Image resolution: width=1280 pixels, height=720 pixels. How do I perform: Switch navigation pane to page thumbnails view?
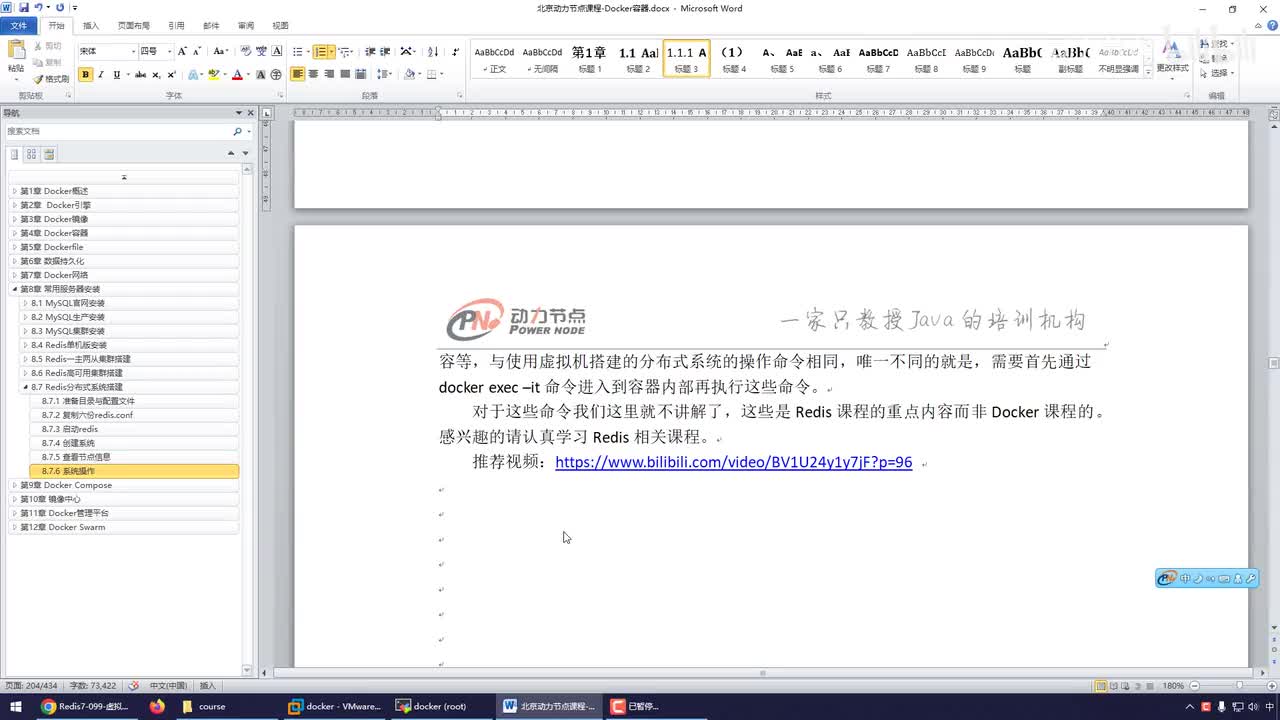point(31,154)
